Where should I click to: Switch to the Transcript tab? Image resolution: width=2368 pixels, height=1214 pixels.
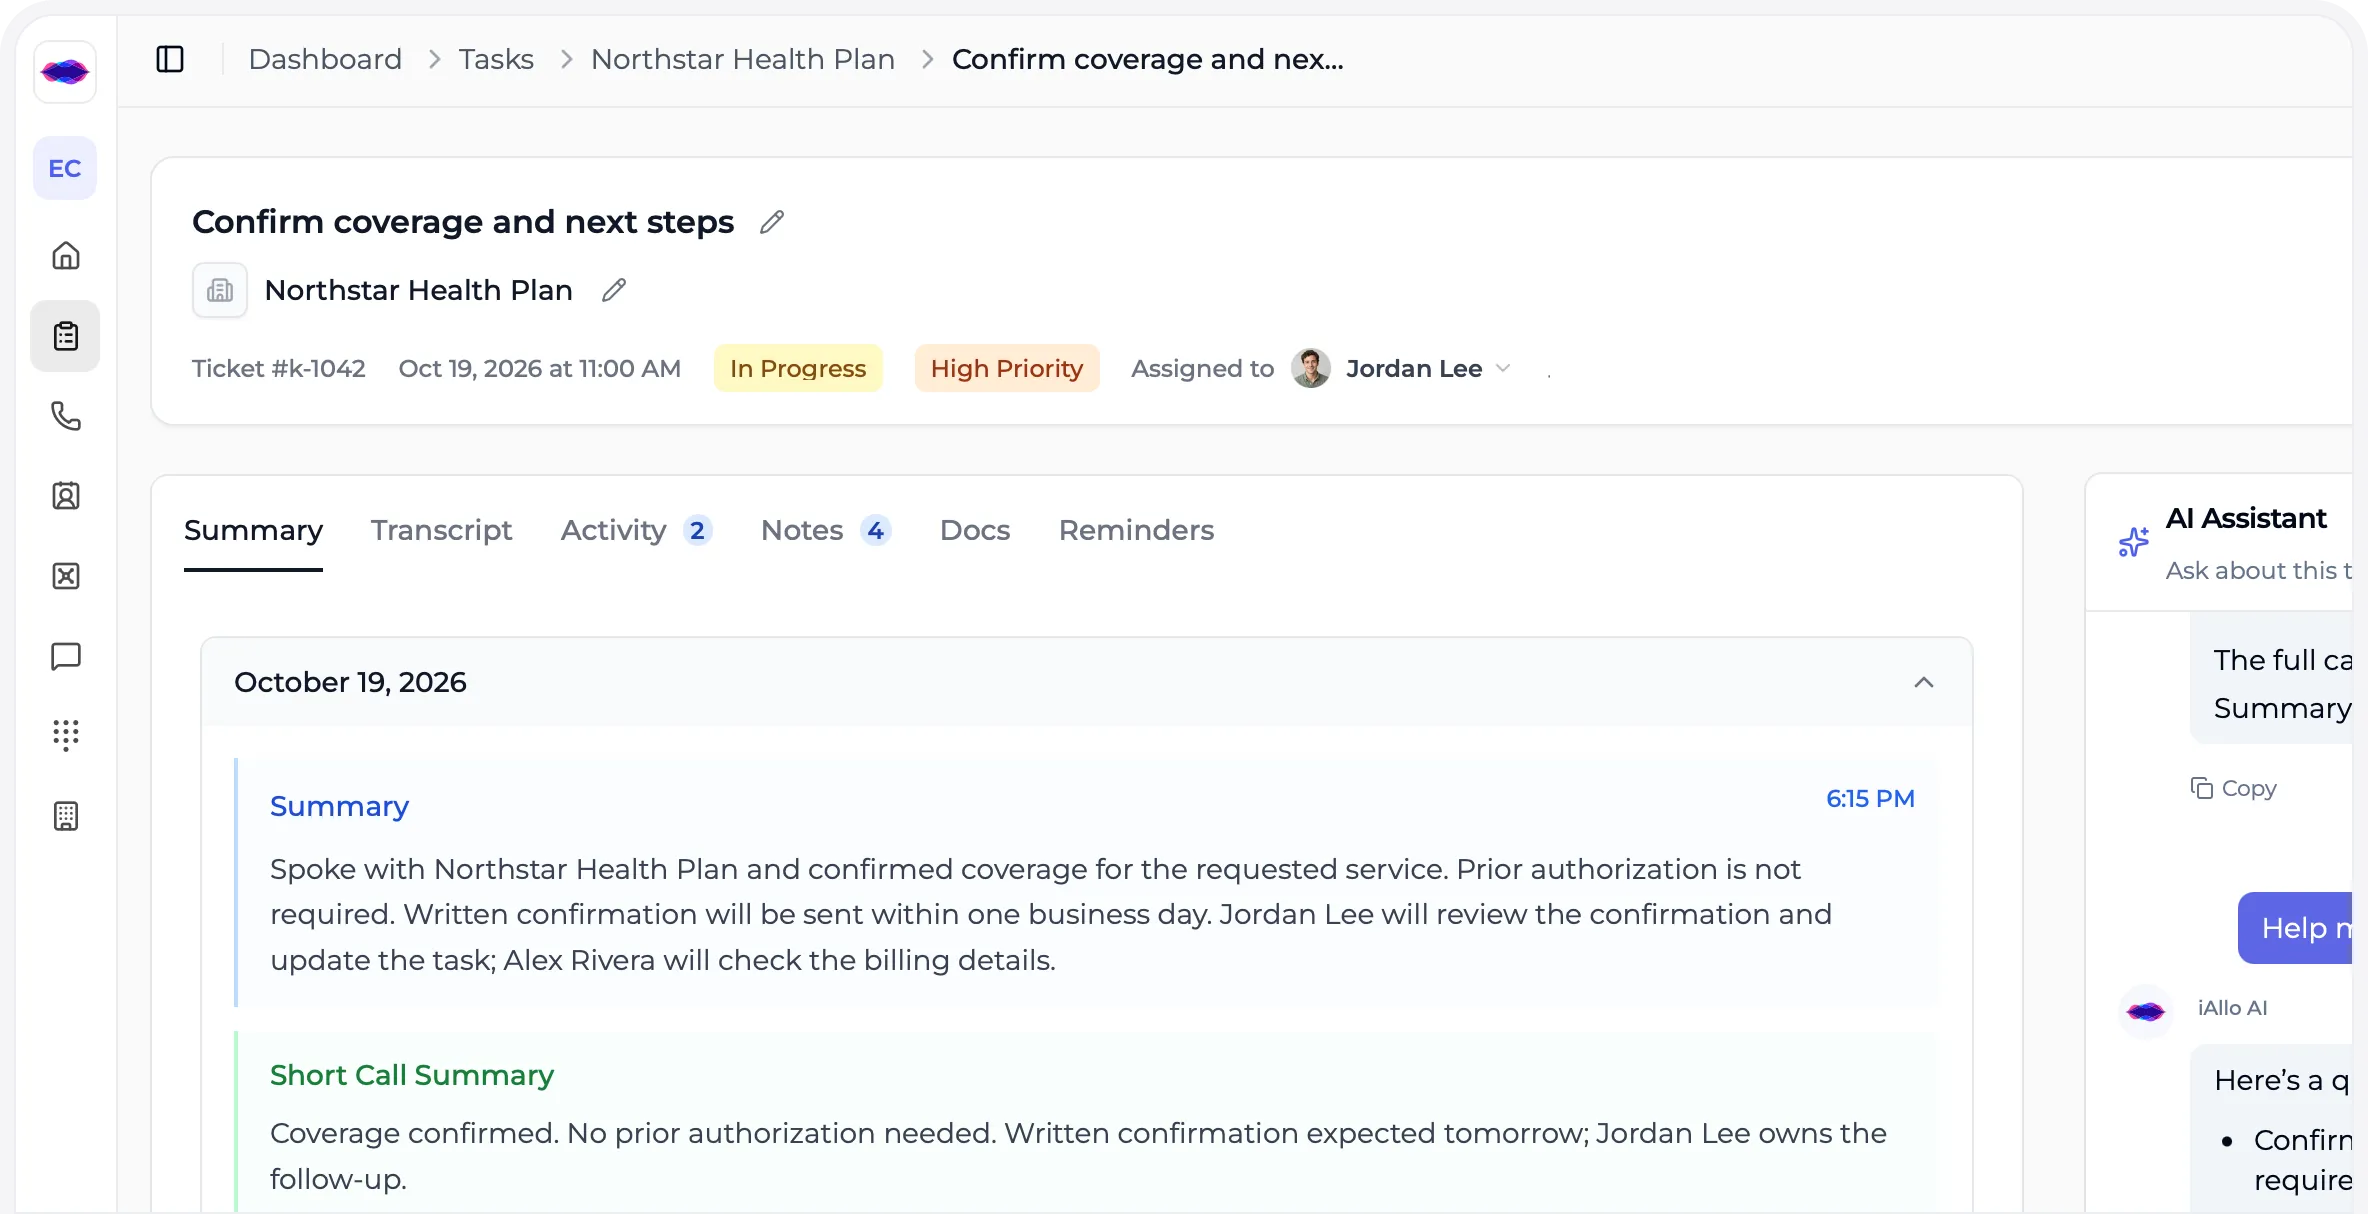pos(441,530)
